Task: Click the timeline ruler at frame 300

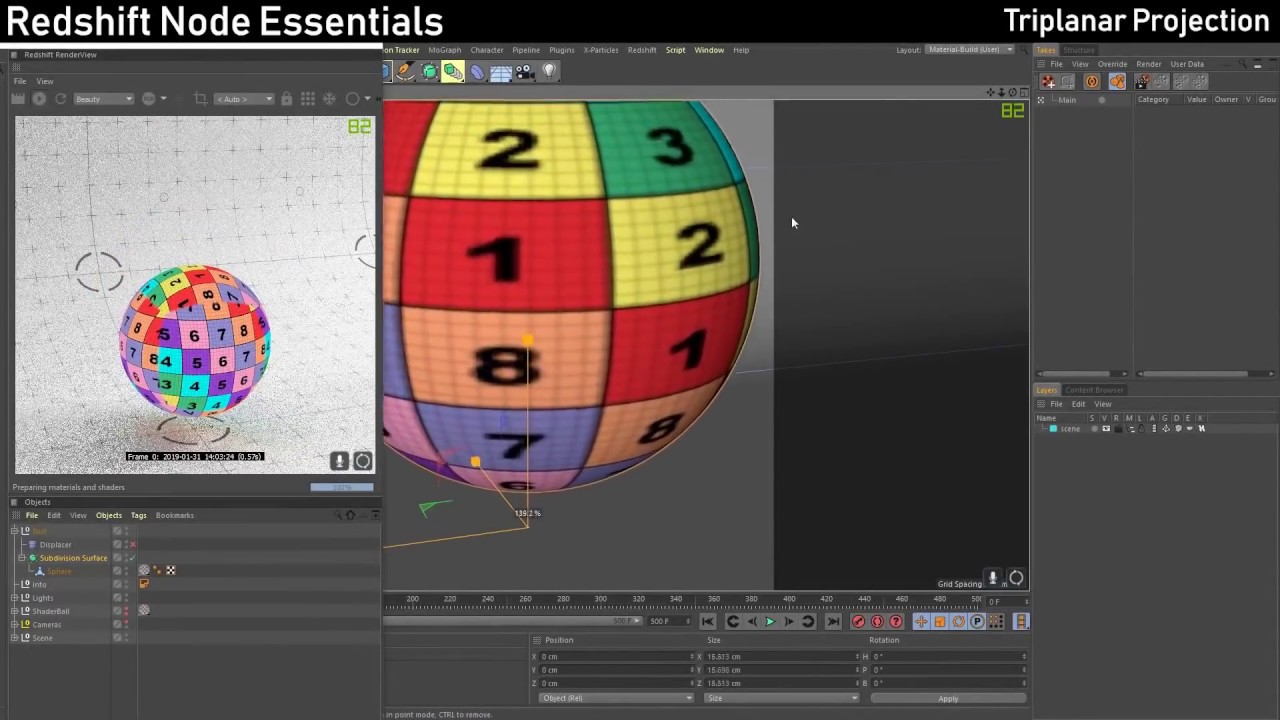Action: pyautogui.click(x=600, y=600)
